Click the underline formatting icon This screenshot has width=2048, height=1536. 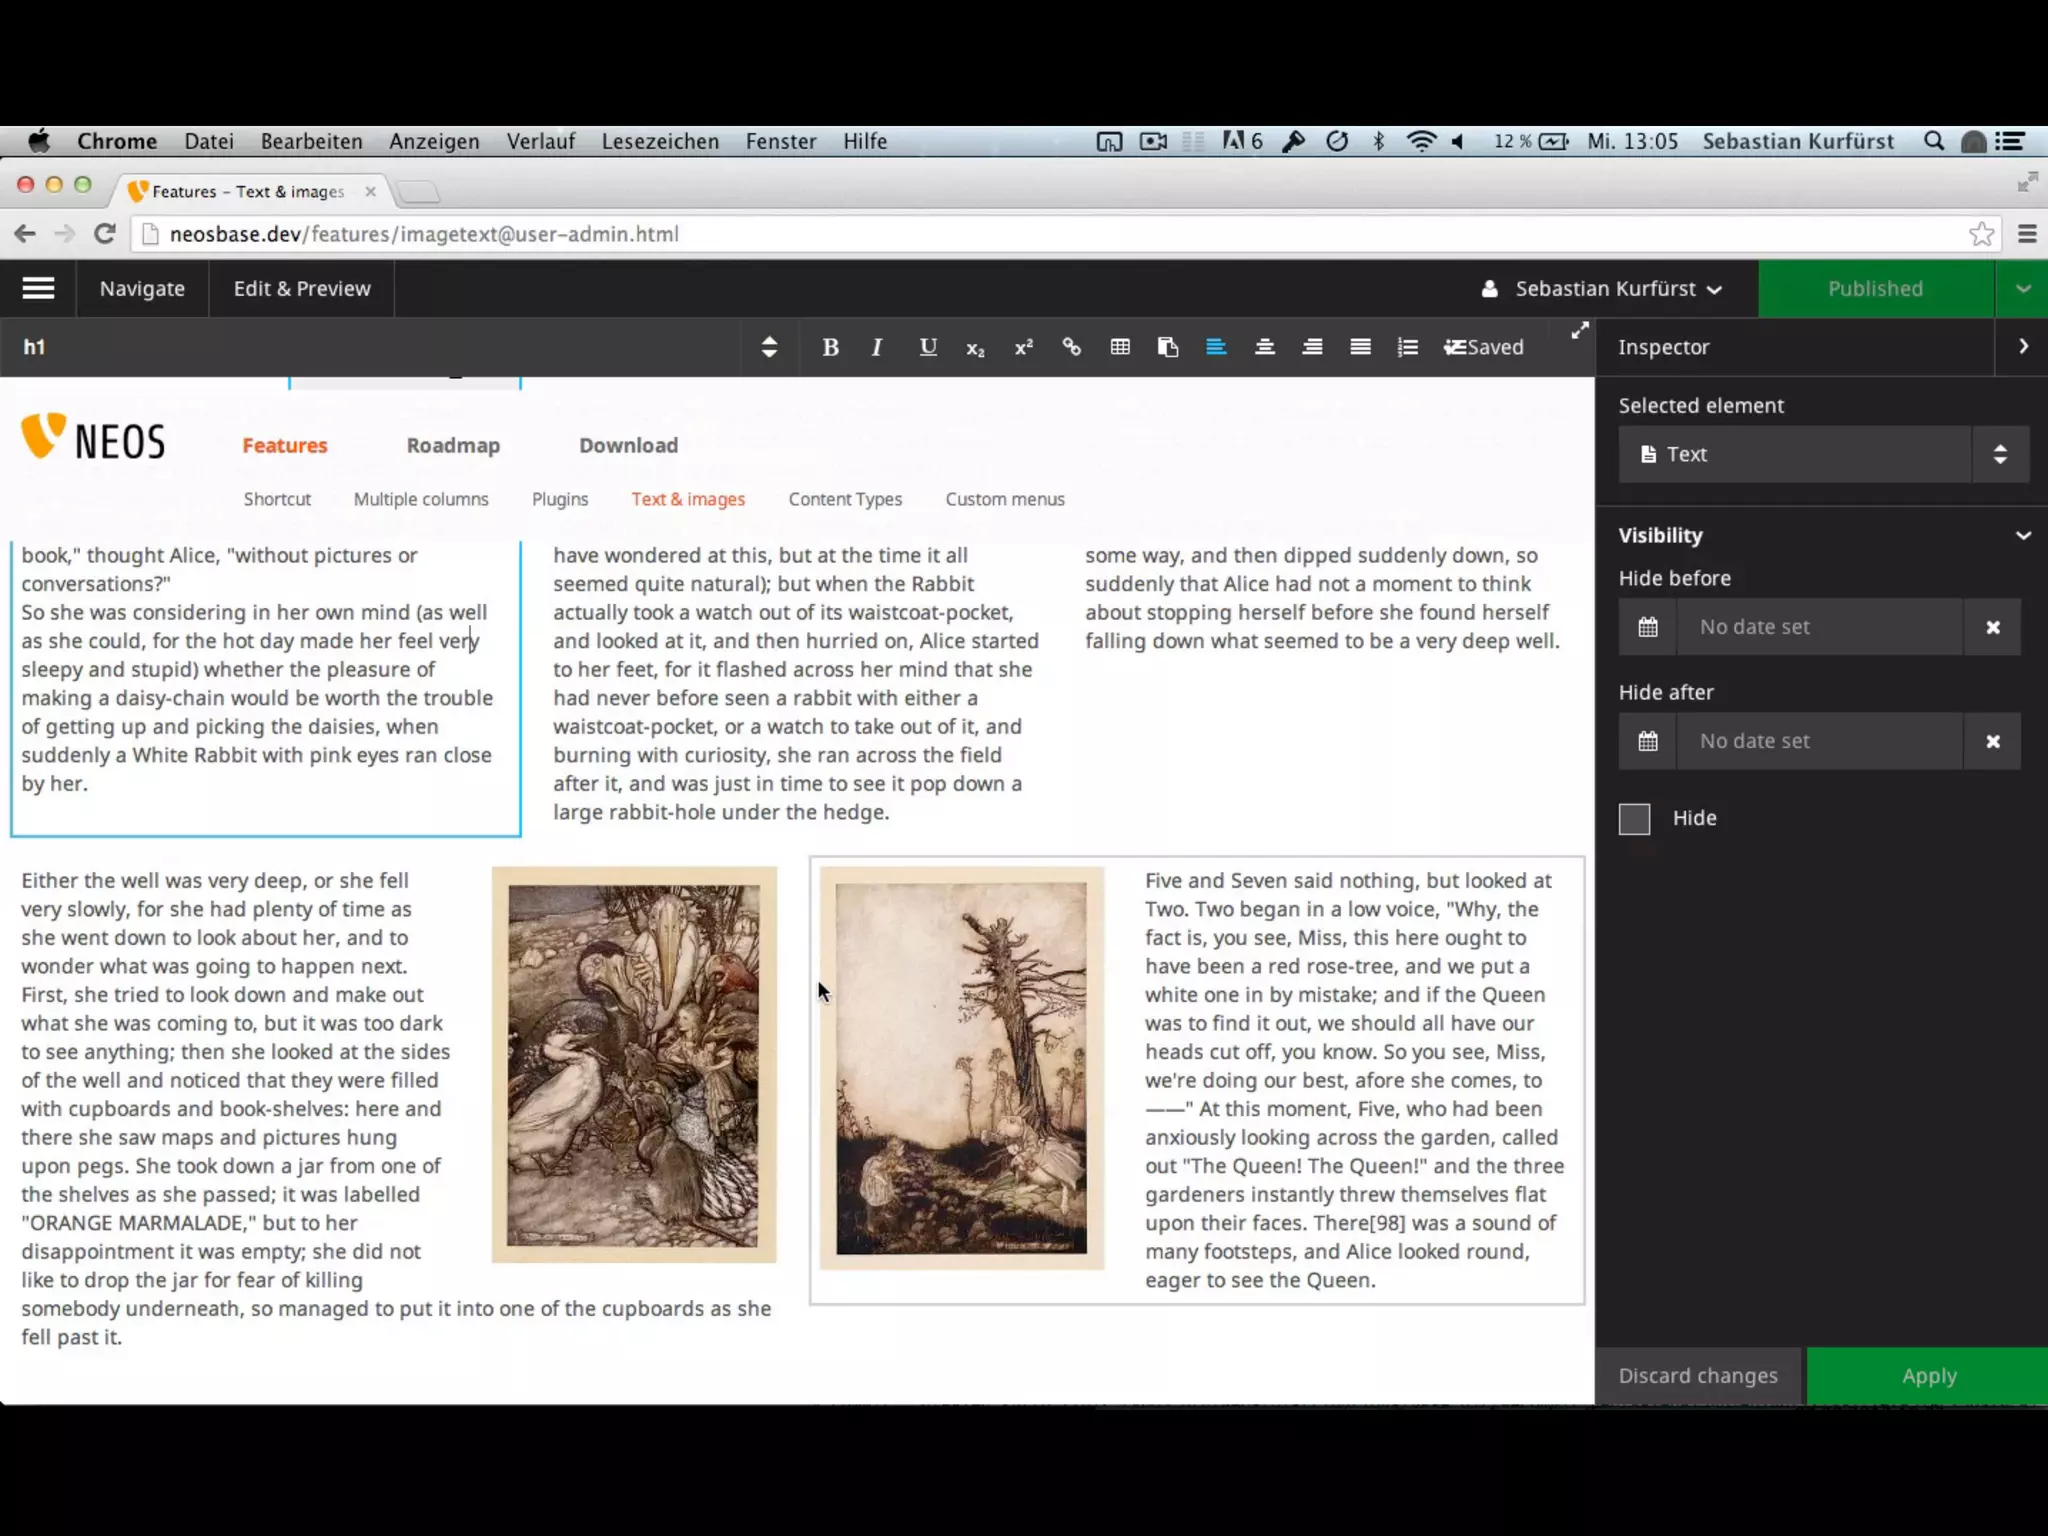pos(927,347)
